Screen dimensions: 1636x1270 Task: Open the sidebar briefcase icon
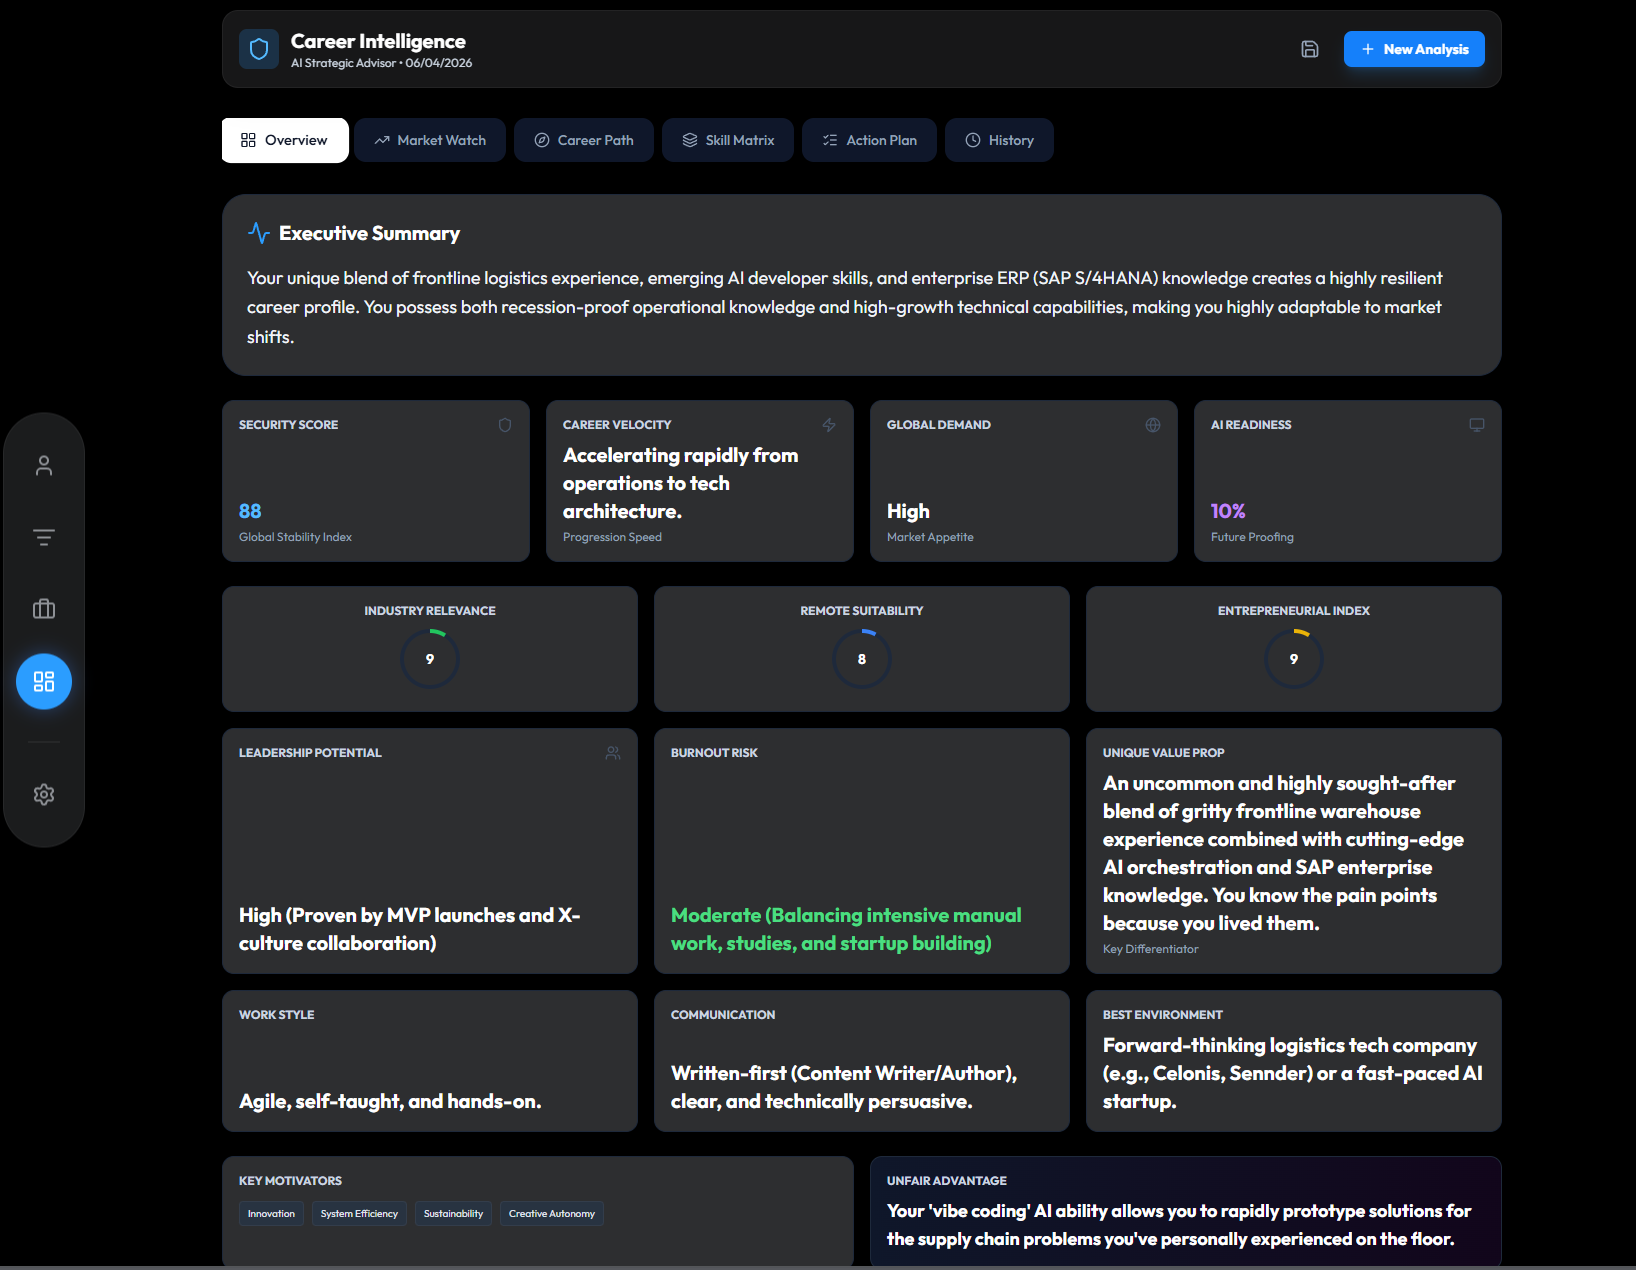point(44,609)
